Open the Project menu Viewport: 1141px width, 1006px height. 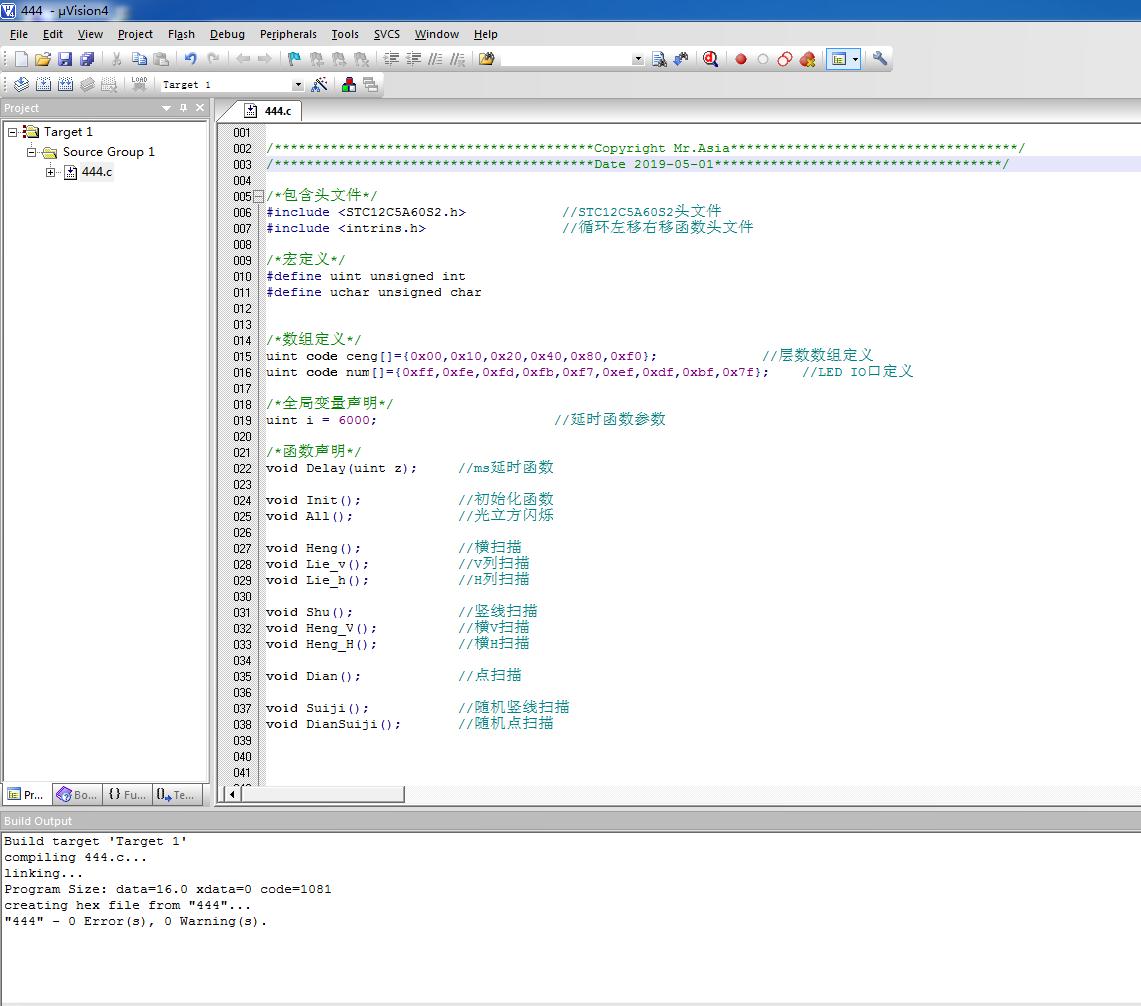135,34
